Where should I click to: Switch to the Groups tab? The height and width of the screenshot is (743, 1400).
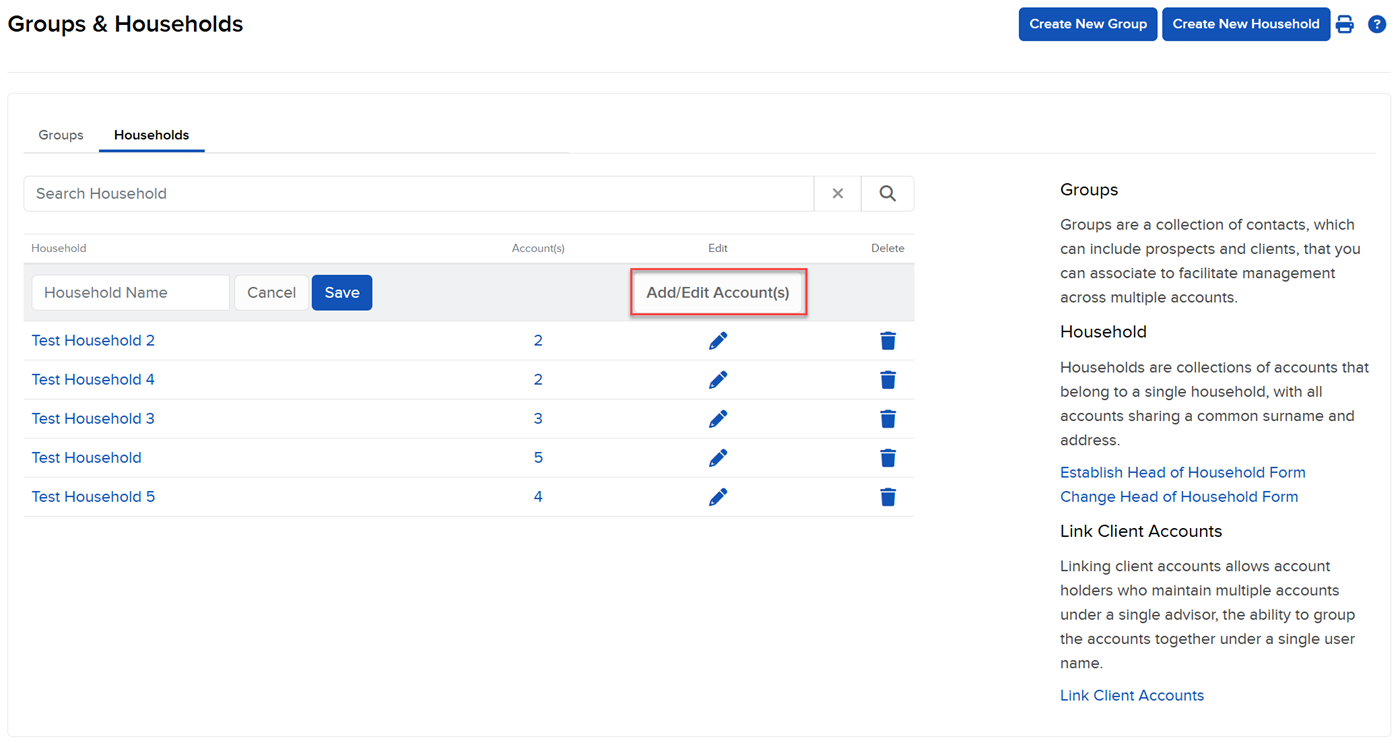[61, 135]
